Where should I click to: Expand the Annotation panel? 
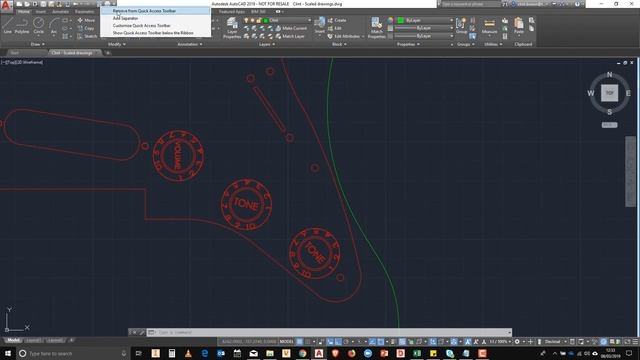pyautogui.click(x=190, y=44)
